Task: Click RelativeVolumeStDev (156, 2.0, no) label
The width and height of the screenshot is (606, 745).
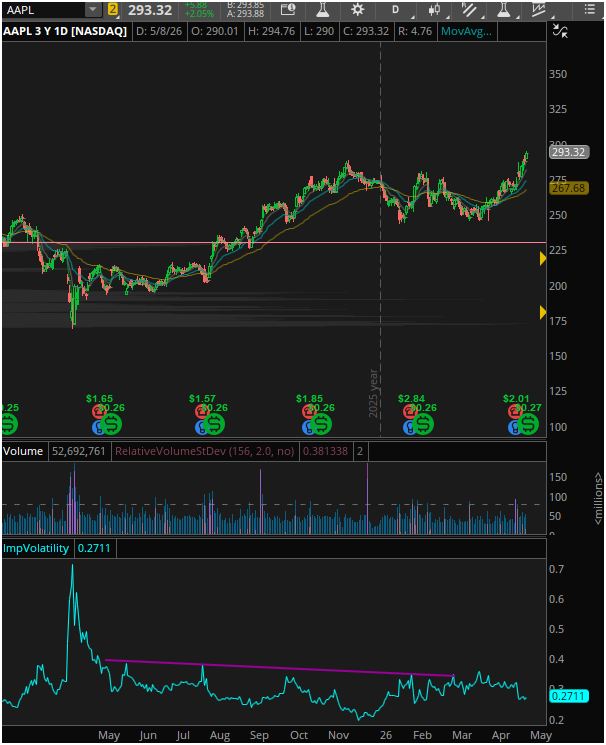Action: [205, 451]
